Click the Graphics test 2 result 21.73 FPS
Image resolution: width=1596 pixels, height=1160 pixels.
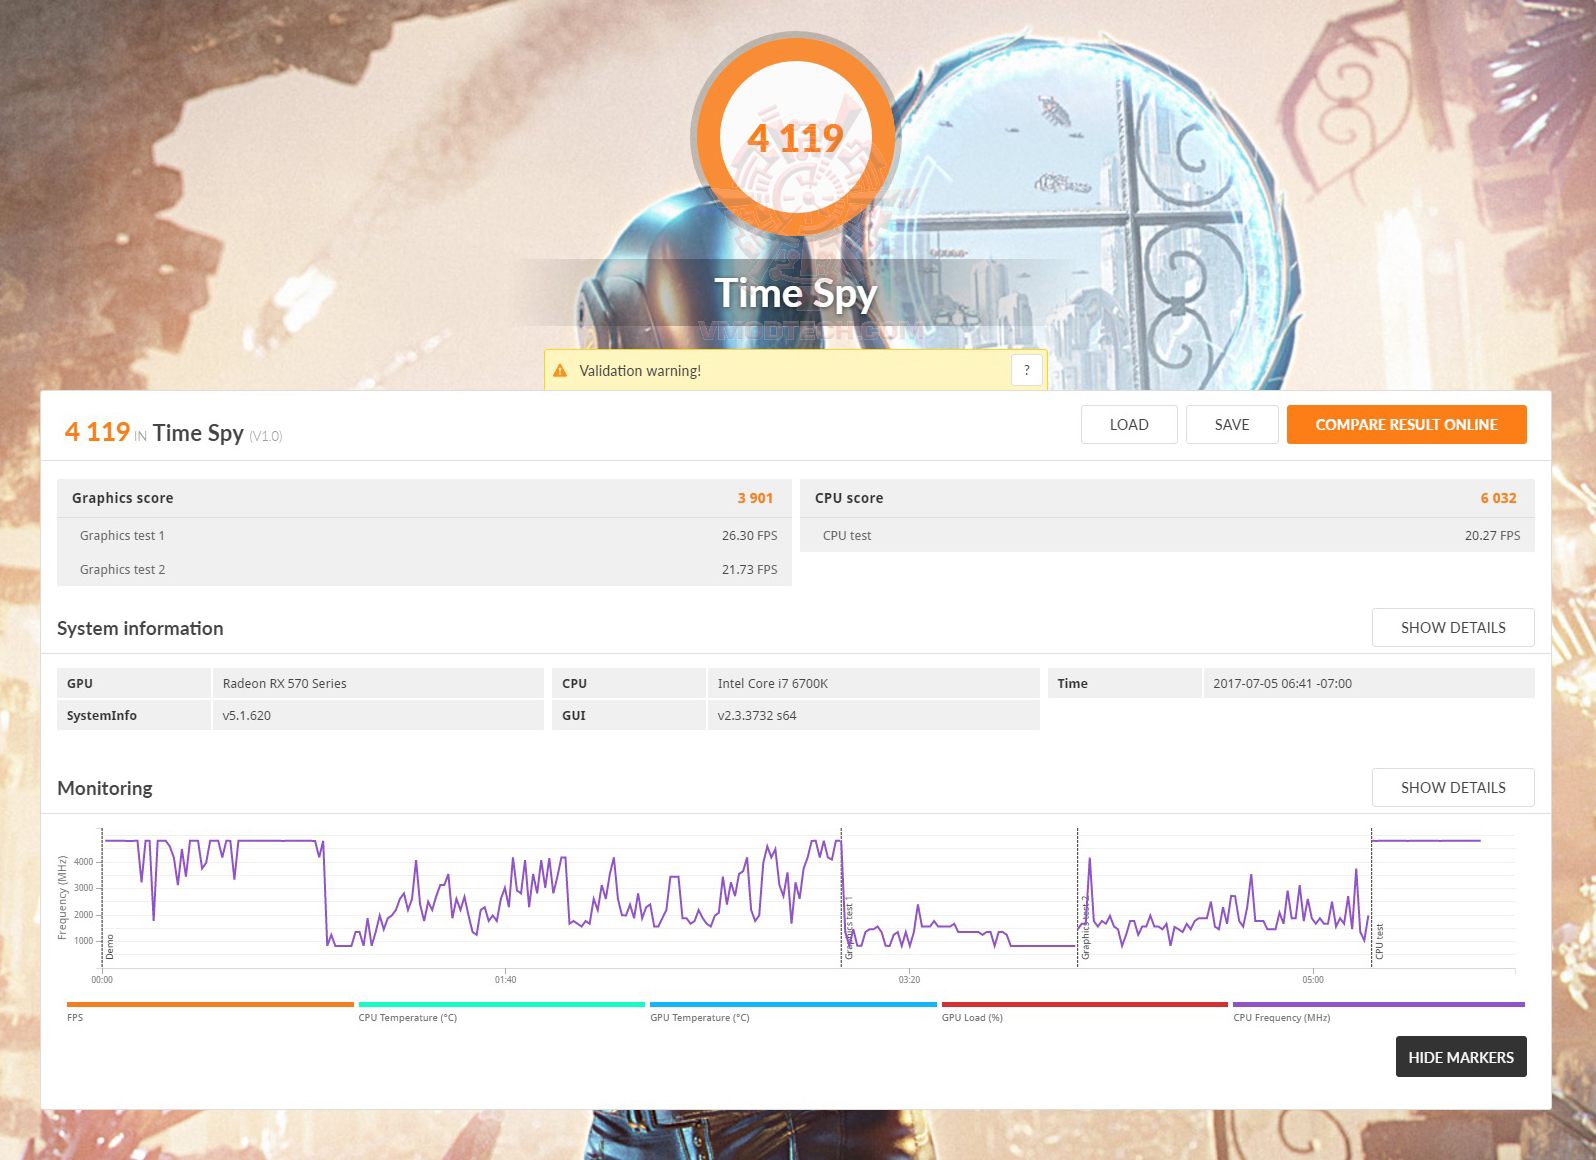[x=749, y=570]
